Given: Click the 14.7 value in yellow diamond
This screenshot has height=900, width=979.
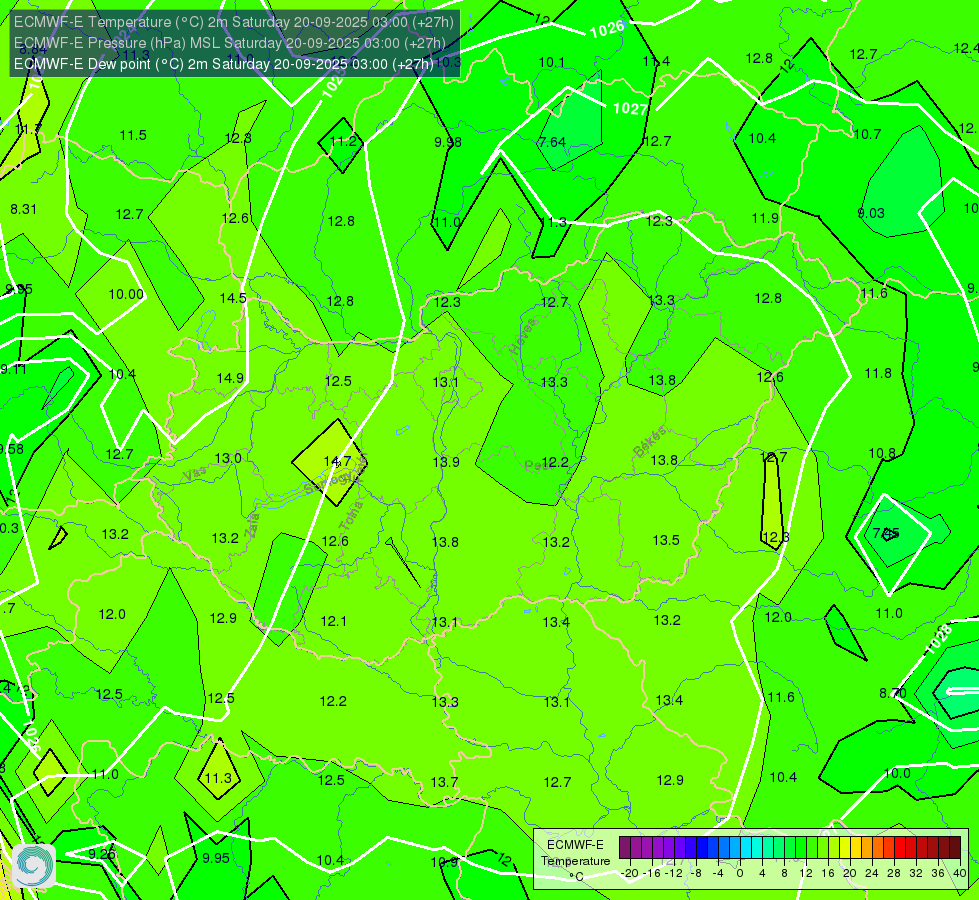Looking at the screenshot, I should [x=337, y=461].
